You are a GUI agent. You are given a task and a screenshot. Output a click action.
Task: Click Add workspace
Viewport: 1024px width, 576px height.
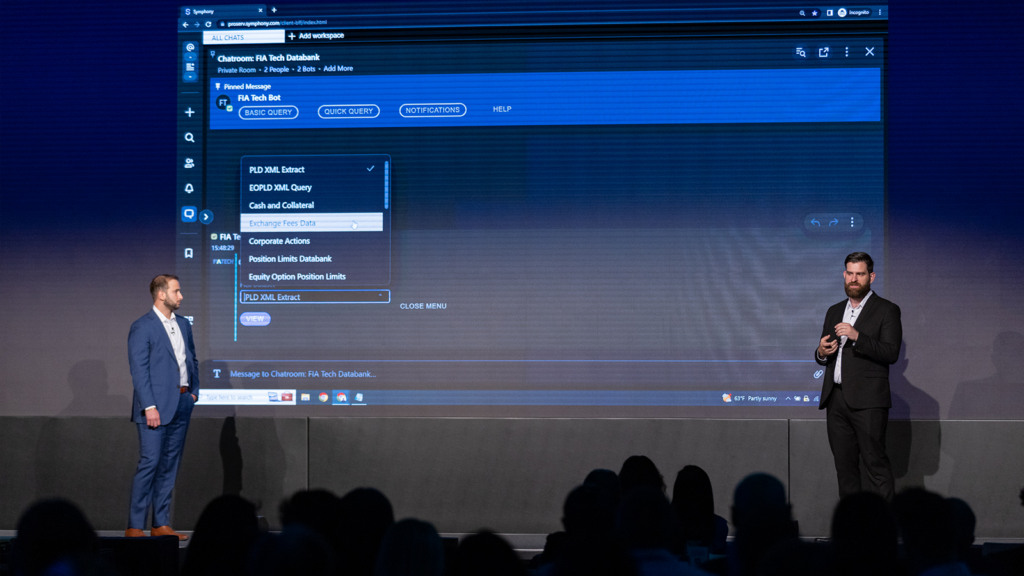pos(316,36)
